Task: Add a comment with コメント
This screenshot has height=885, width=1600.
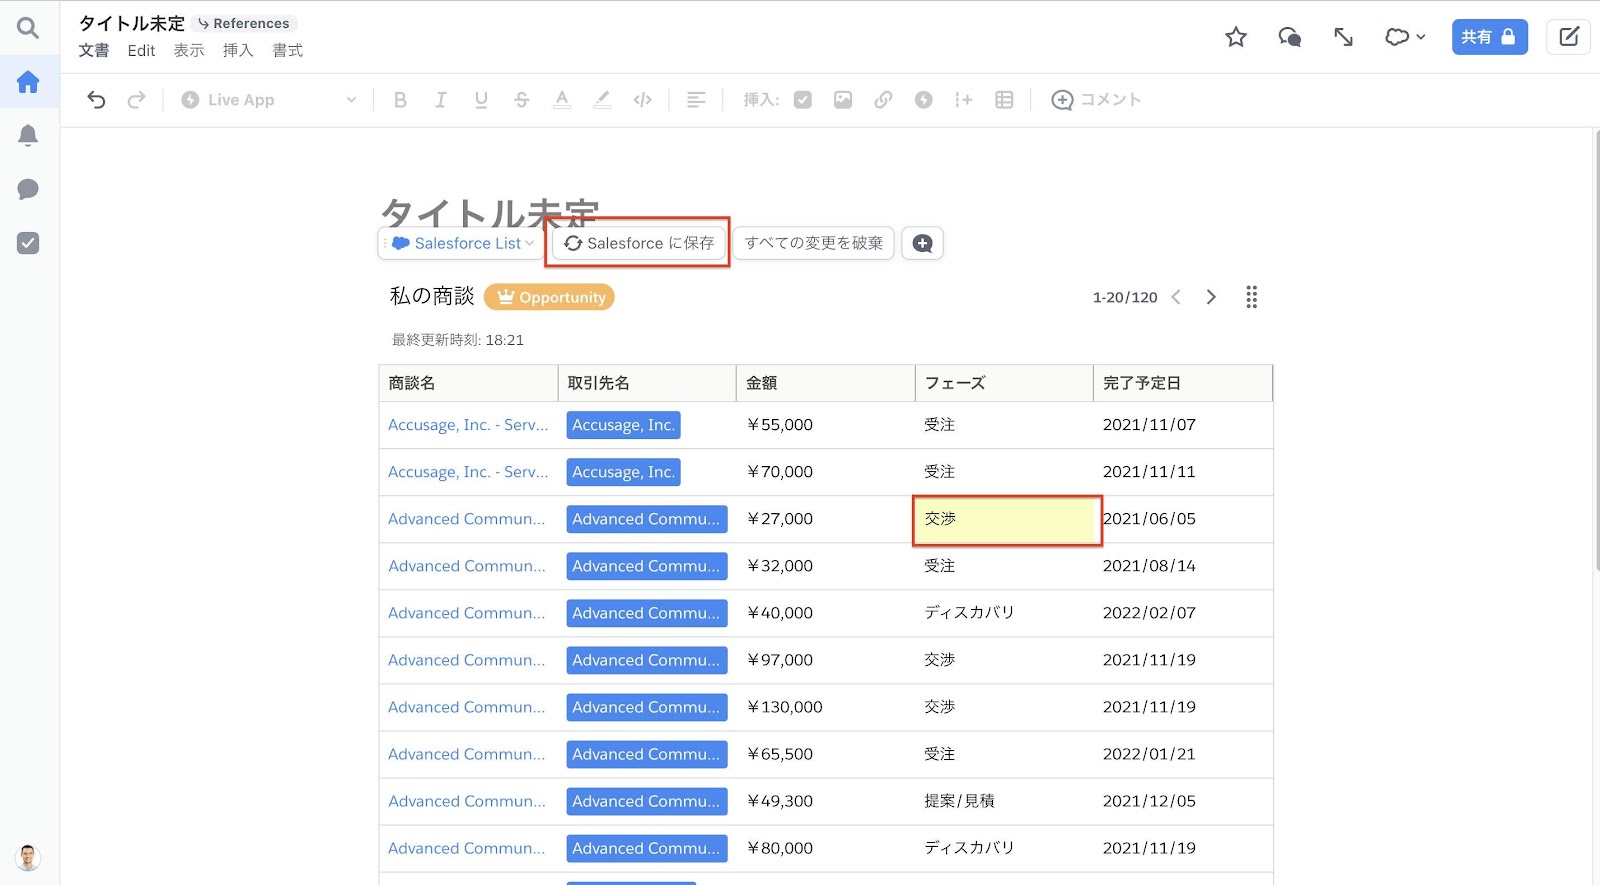Action: tap(1096, 100)
